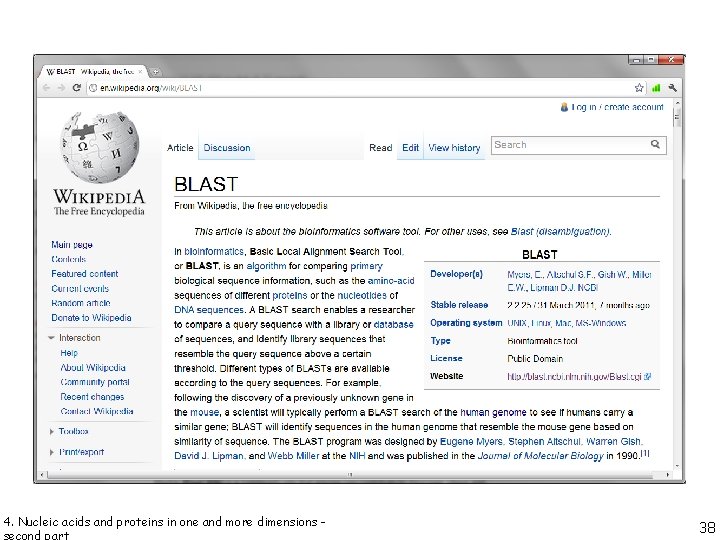
Task: Open the Webb Miller link
Action: click(293, 456)
